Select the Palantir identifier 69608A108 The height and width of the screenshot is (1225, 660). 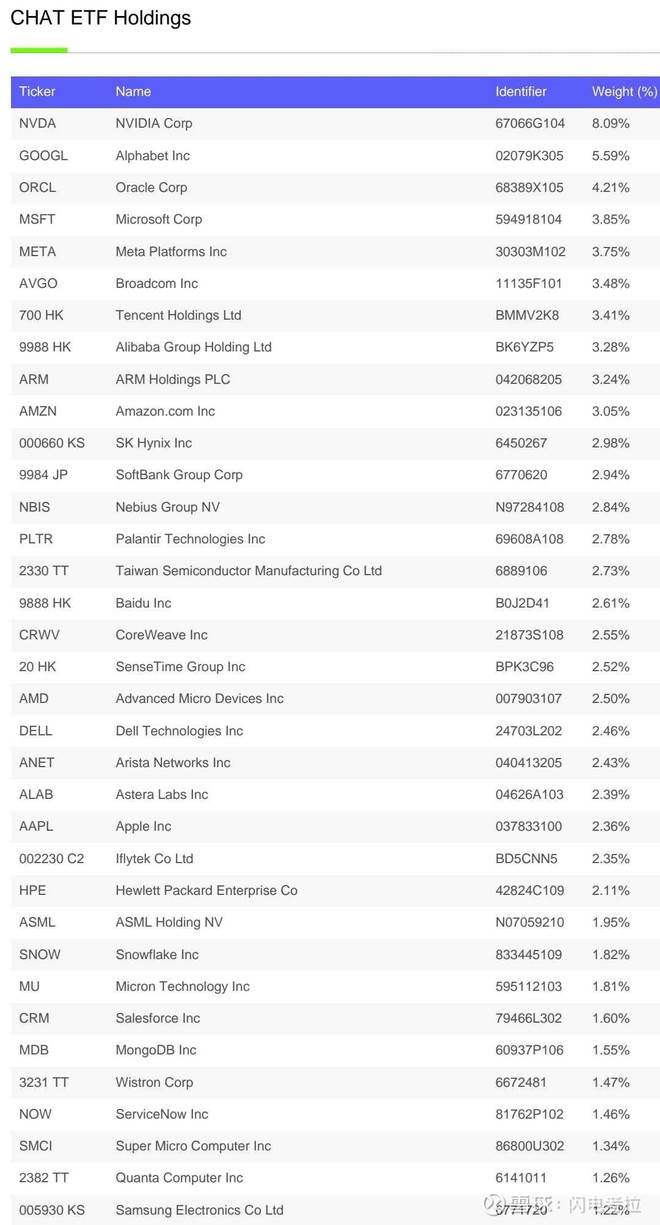click(x=529, y=539)
